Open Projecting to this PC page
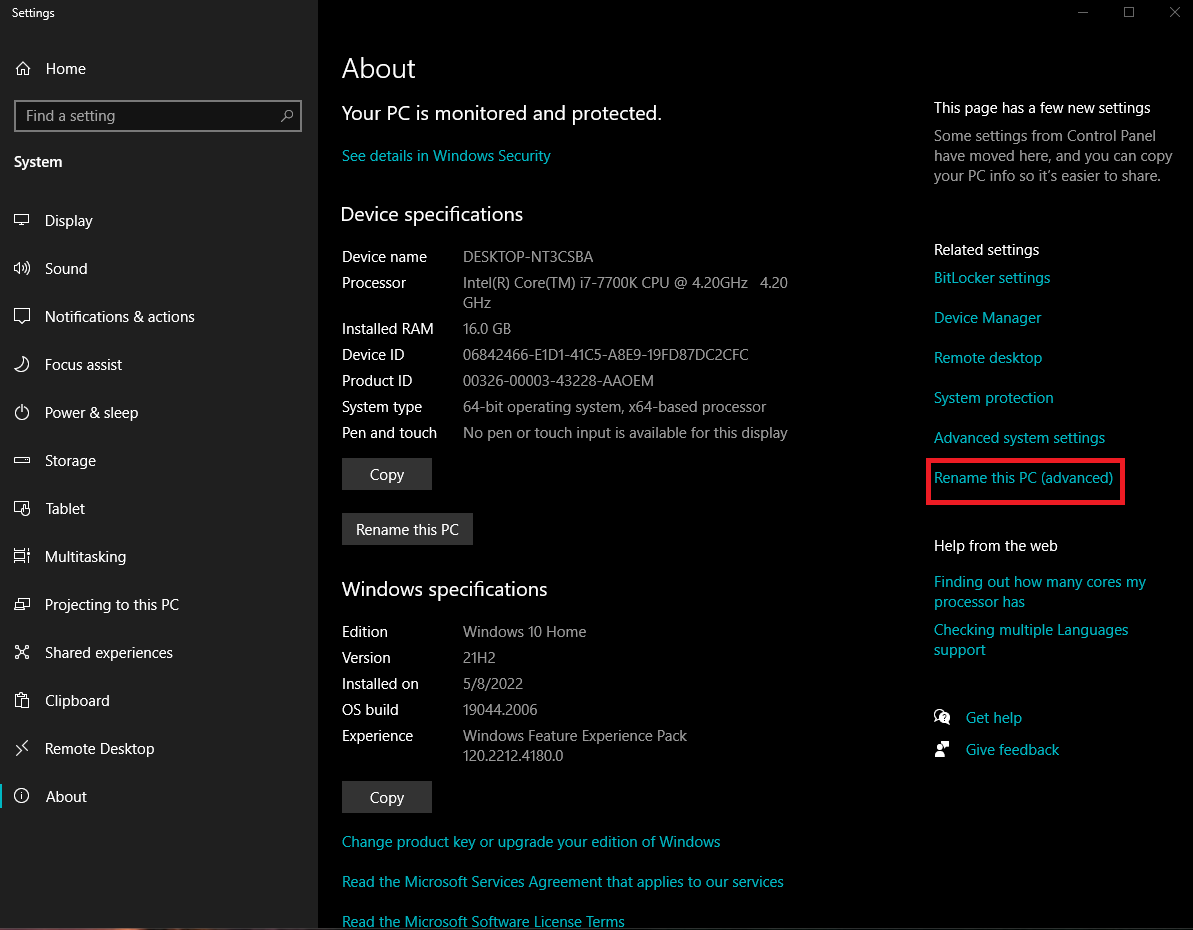 [x=111, y=605]
